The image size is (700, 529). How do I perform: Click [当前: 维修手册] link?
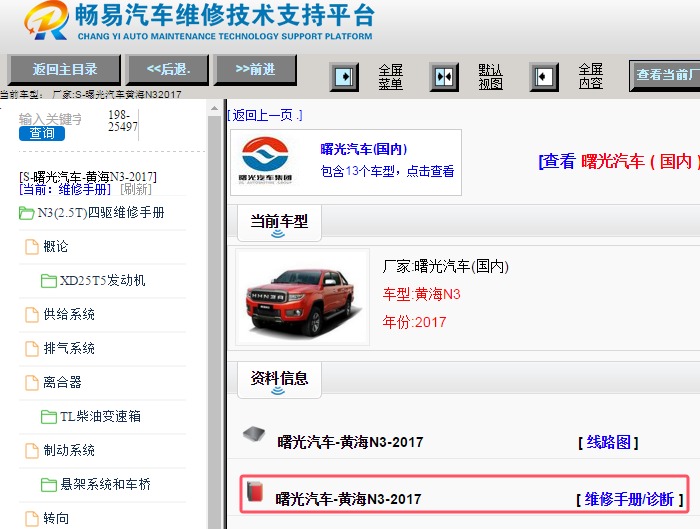(x=65, y=189)
